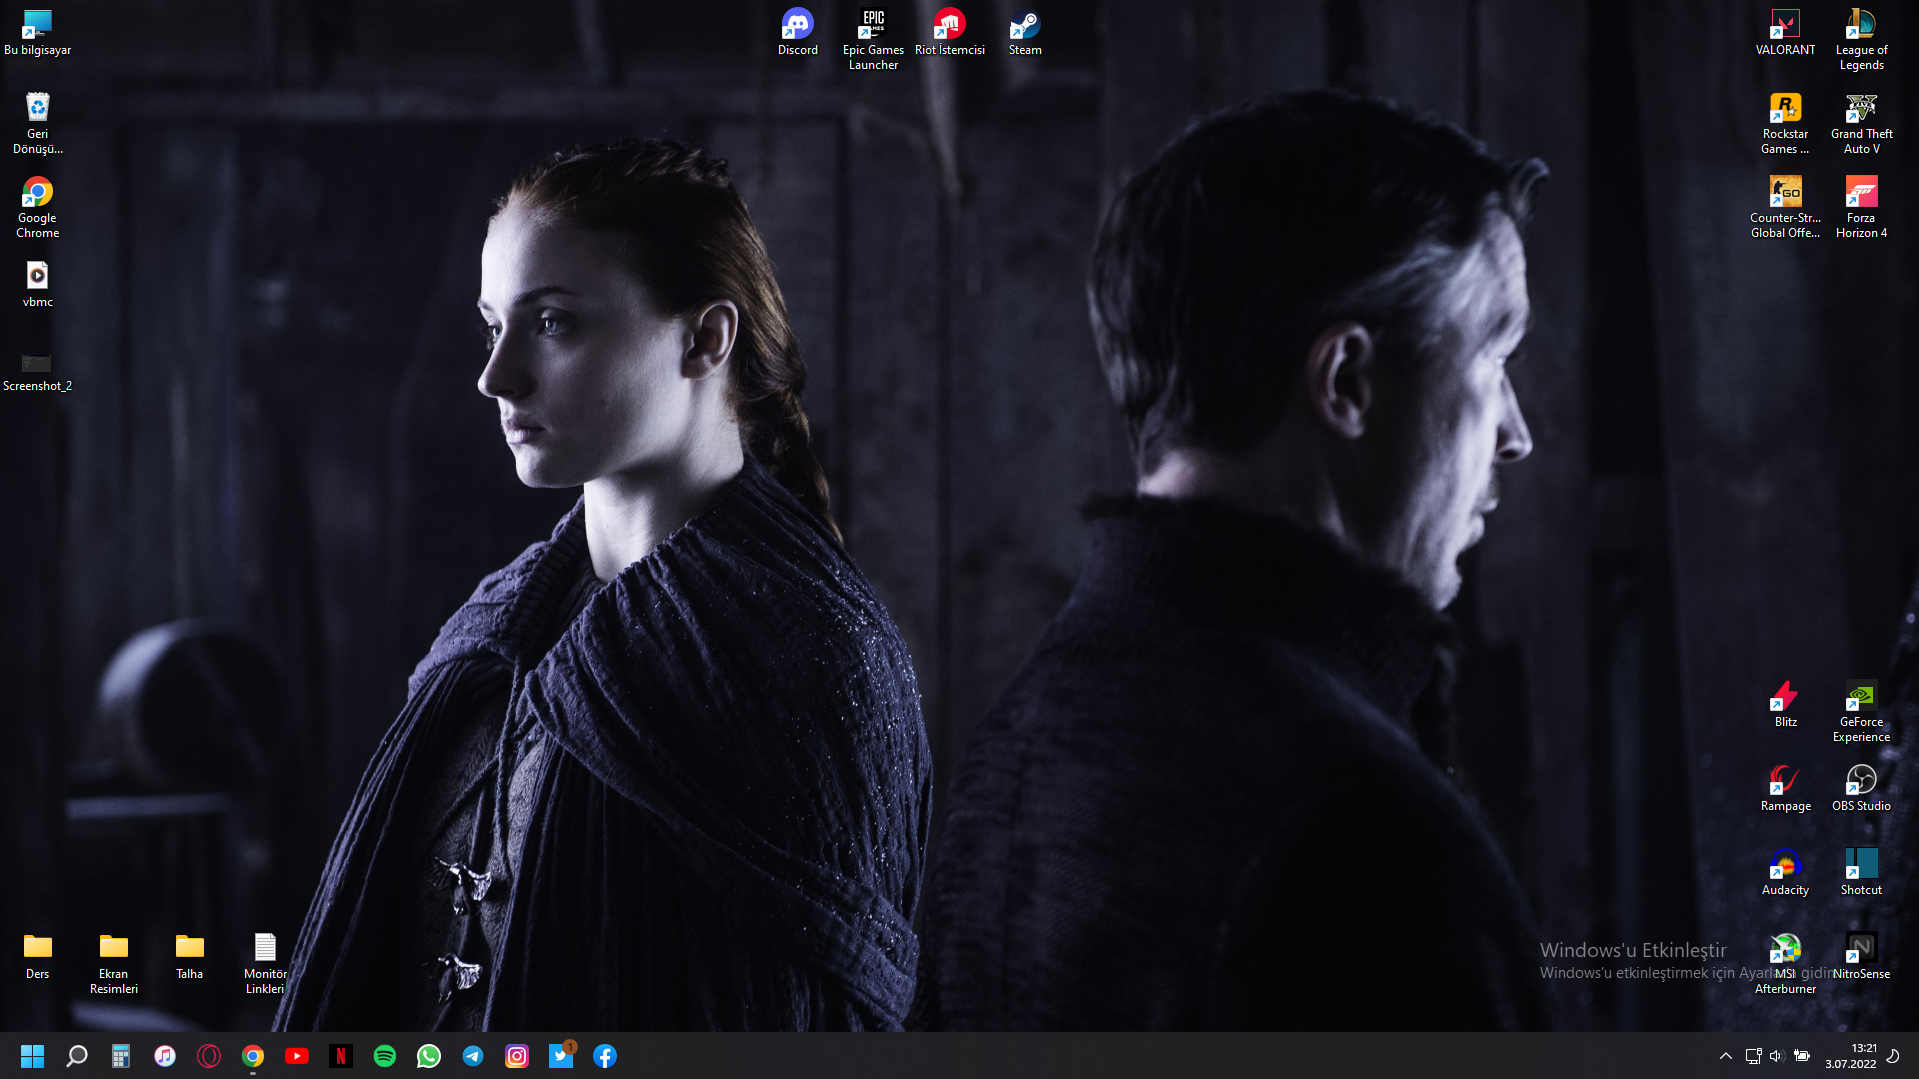Open Opera browser from the taskbar
The image size is (1919, 1079).
(209, 1056)
